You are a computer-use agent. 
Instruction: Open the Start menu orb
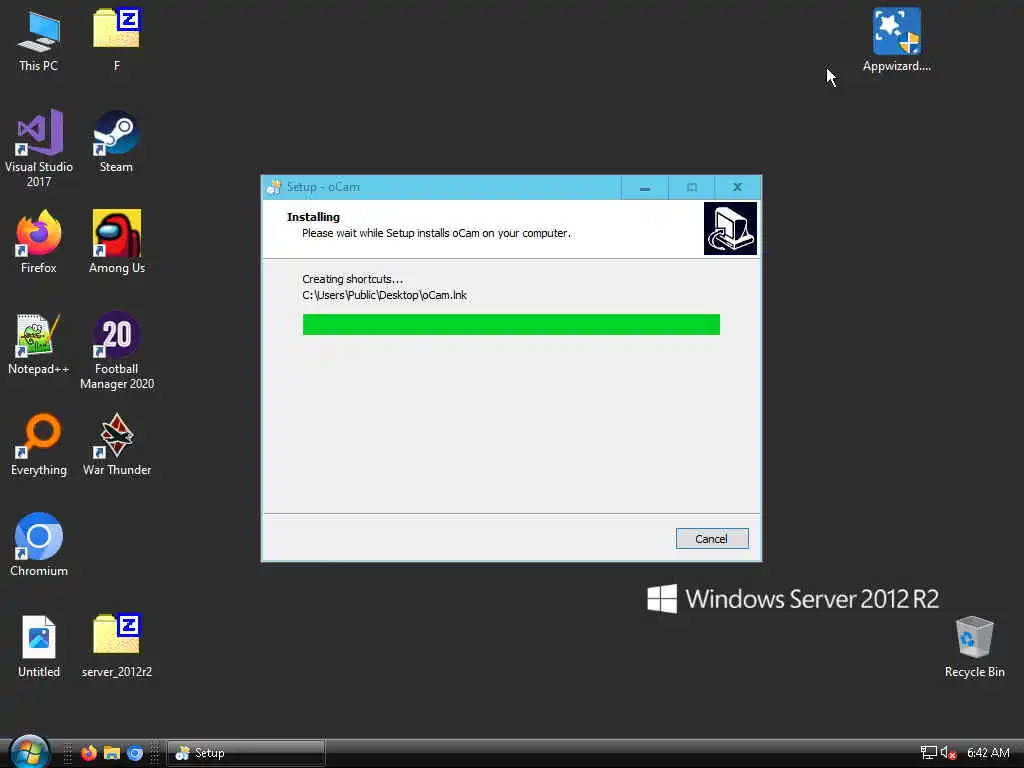point(29,752)
